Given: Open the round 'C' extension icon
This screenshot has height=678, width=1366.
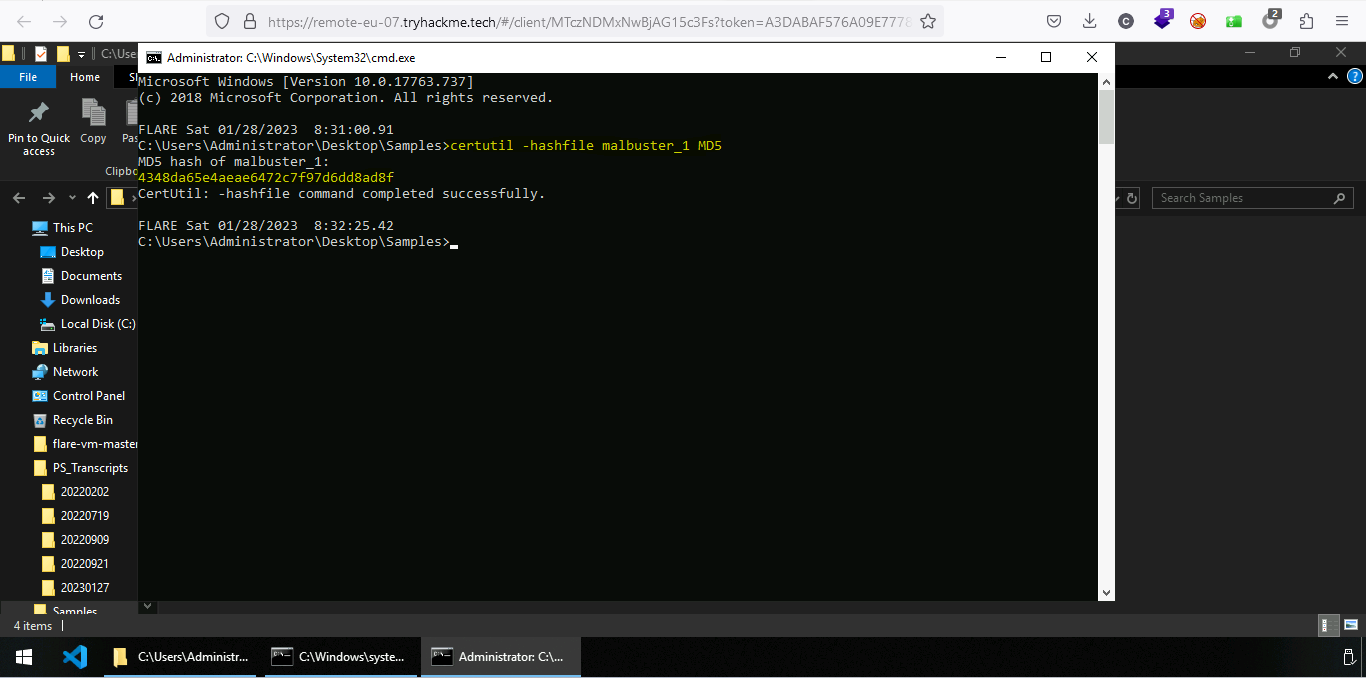Looking at the screenshot, I should (1126, 21).
